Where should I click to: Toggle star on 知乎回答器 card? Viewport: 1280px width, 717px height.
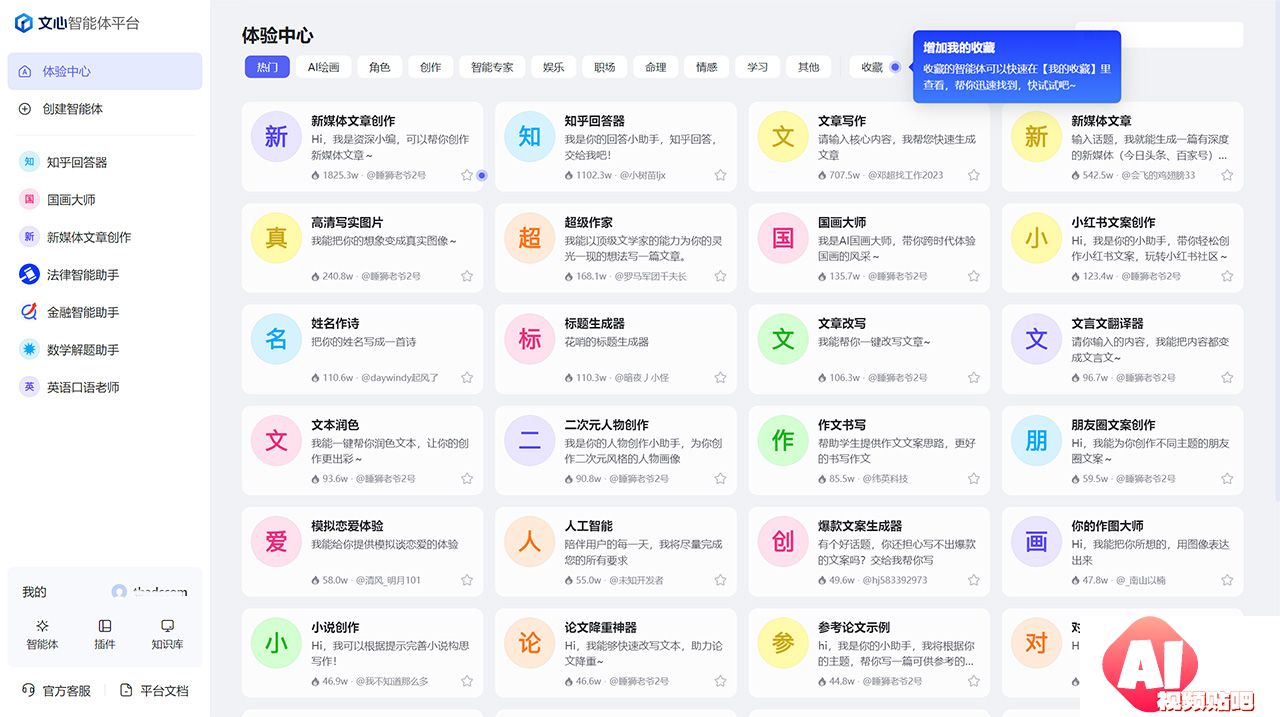tap(720, 175)
